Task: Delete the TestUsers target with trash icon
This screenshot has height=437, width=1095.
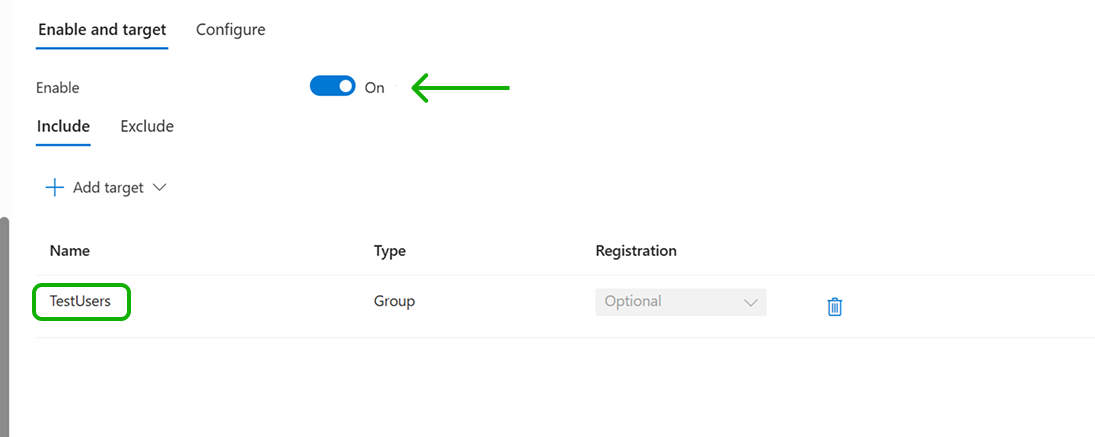Action: pos(835,307)
